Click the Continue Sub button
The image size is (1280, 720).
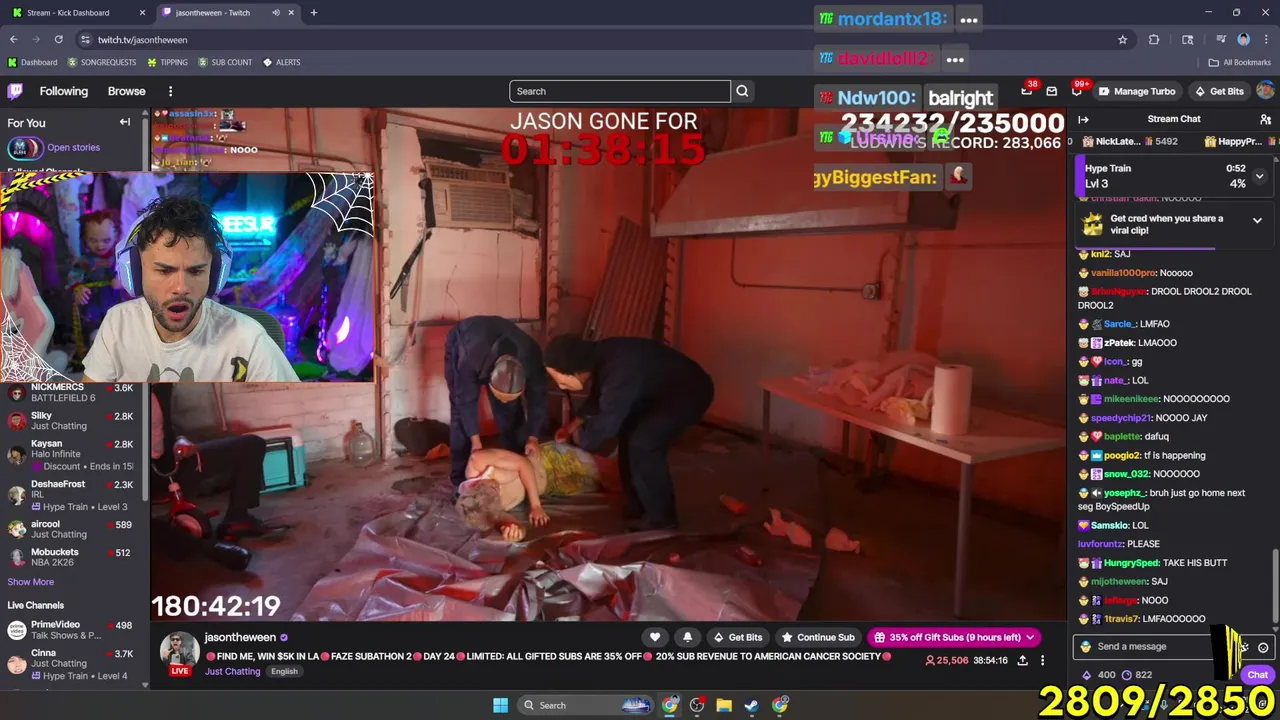pyautogui.click(x=818, y=637)
